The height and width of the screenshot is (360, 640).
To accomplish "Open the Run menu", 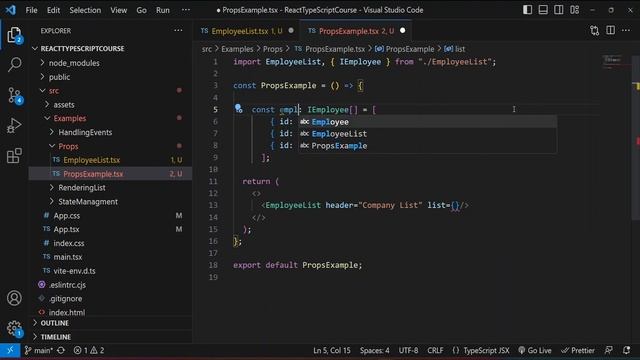I will tap(163, 10).
